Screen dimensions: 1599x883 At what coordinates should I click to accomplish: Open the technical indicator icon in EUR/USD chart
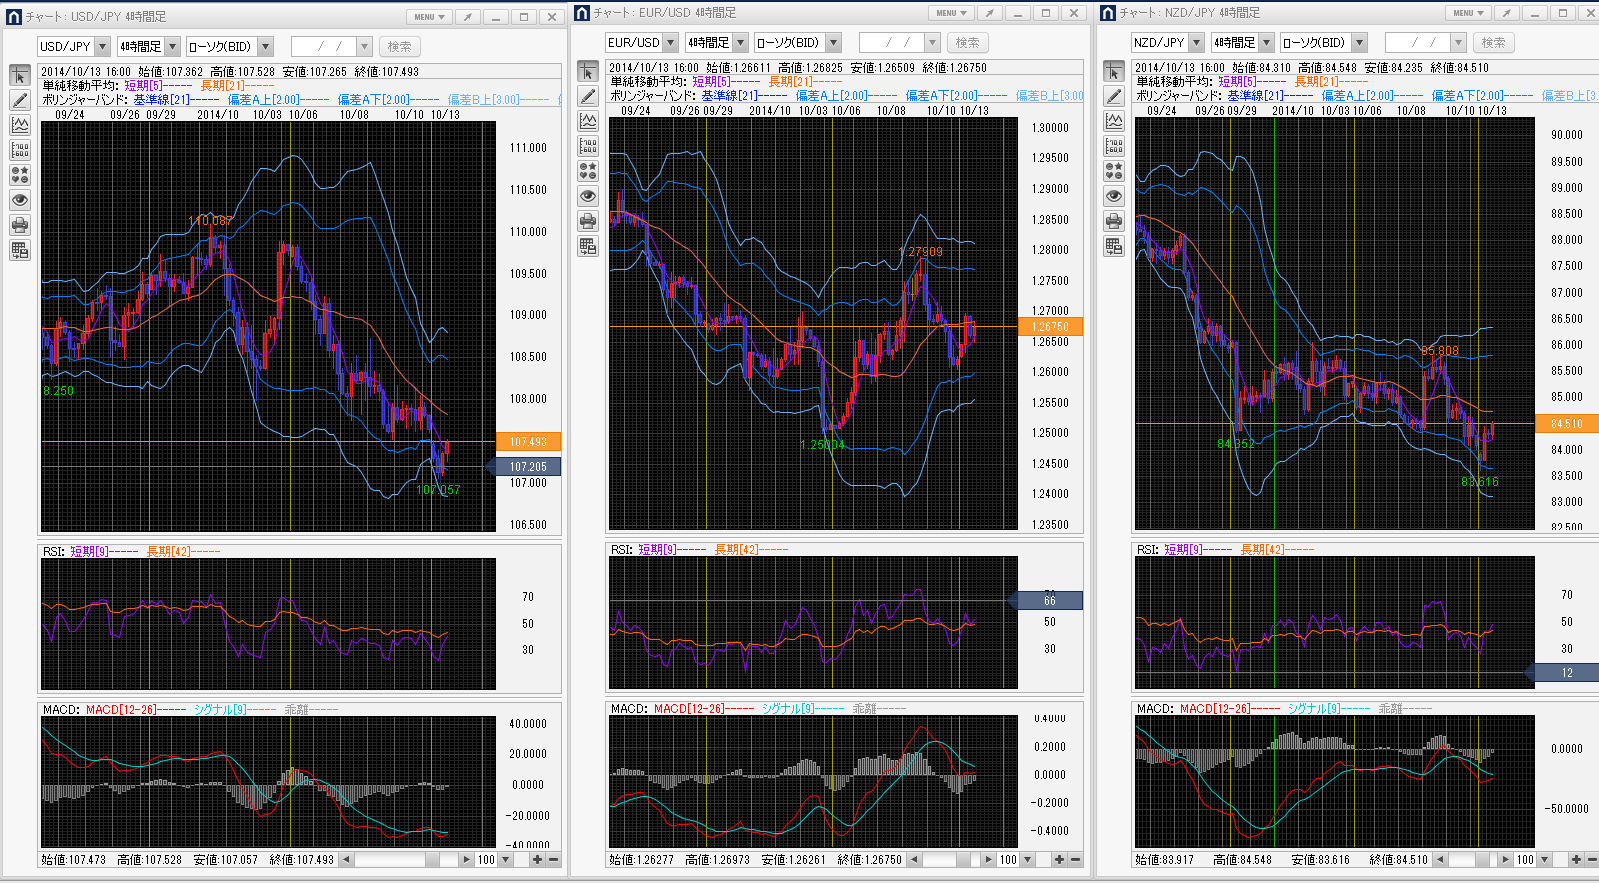[x=588, y=121]
